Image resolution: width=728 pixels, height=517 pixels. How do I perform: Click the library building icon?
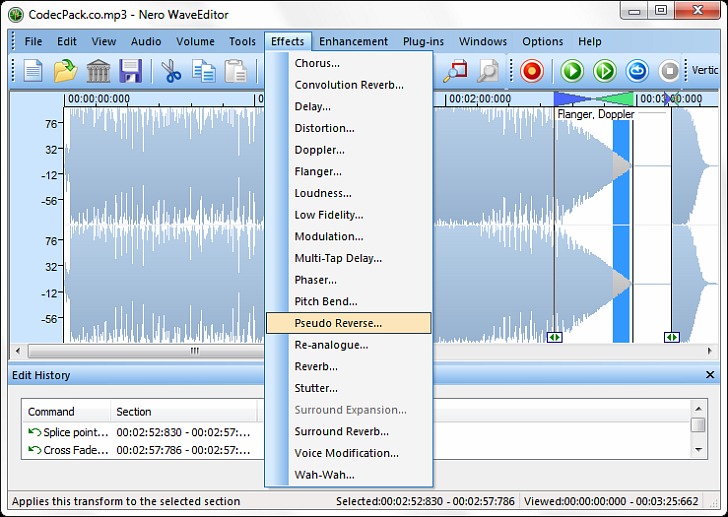tap(98, 71)
